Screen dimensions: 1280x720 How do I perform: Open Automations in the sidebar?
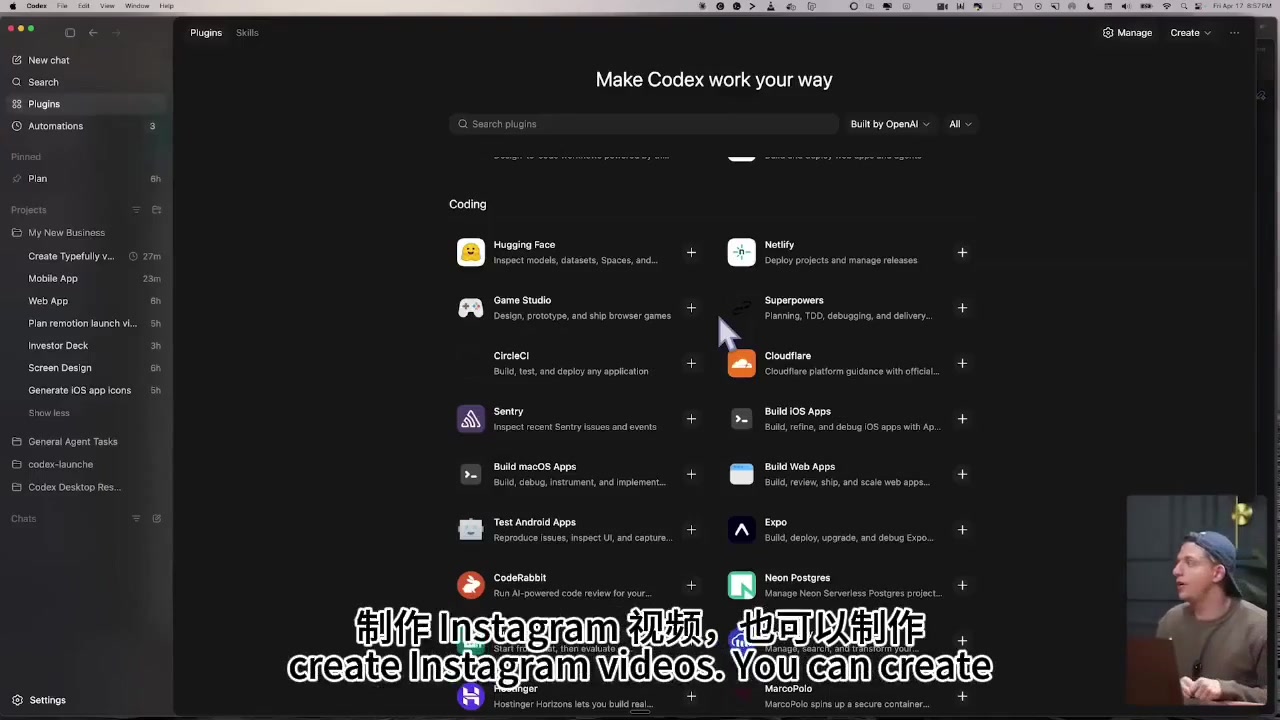[x=85, y=126]
